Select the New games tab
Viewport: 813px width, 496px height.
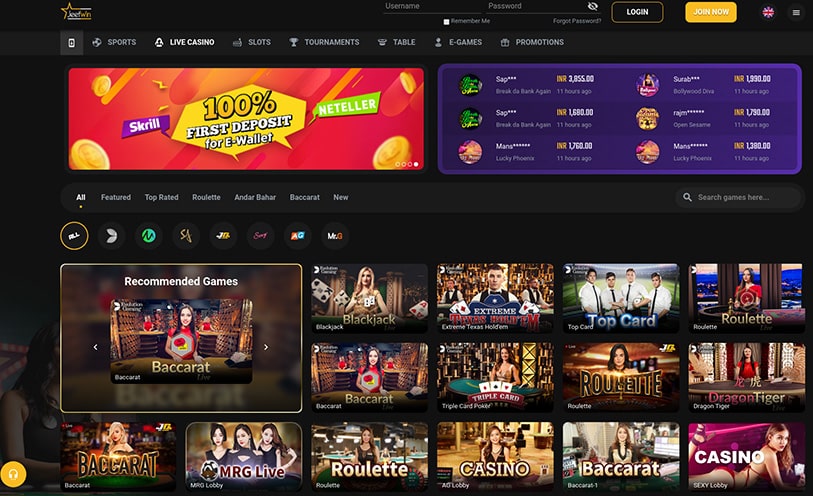coord(341,197)
